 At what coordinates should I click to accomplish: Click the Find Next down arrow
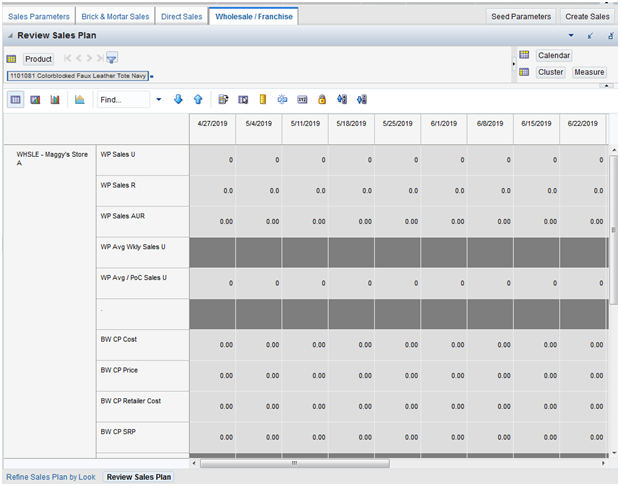[178, 99]
